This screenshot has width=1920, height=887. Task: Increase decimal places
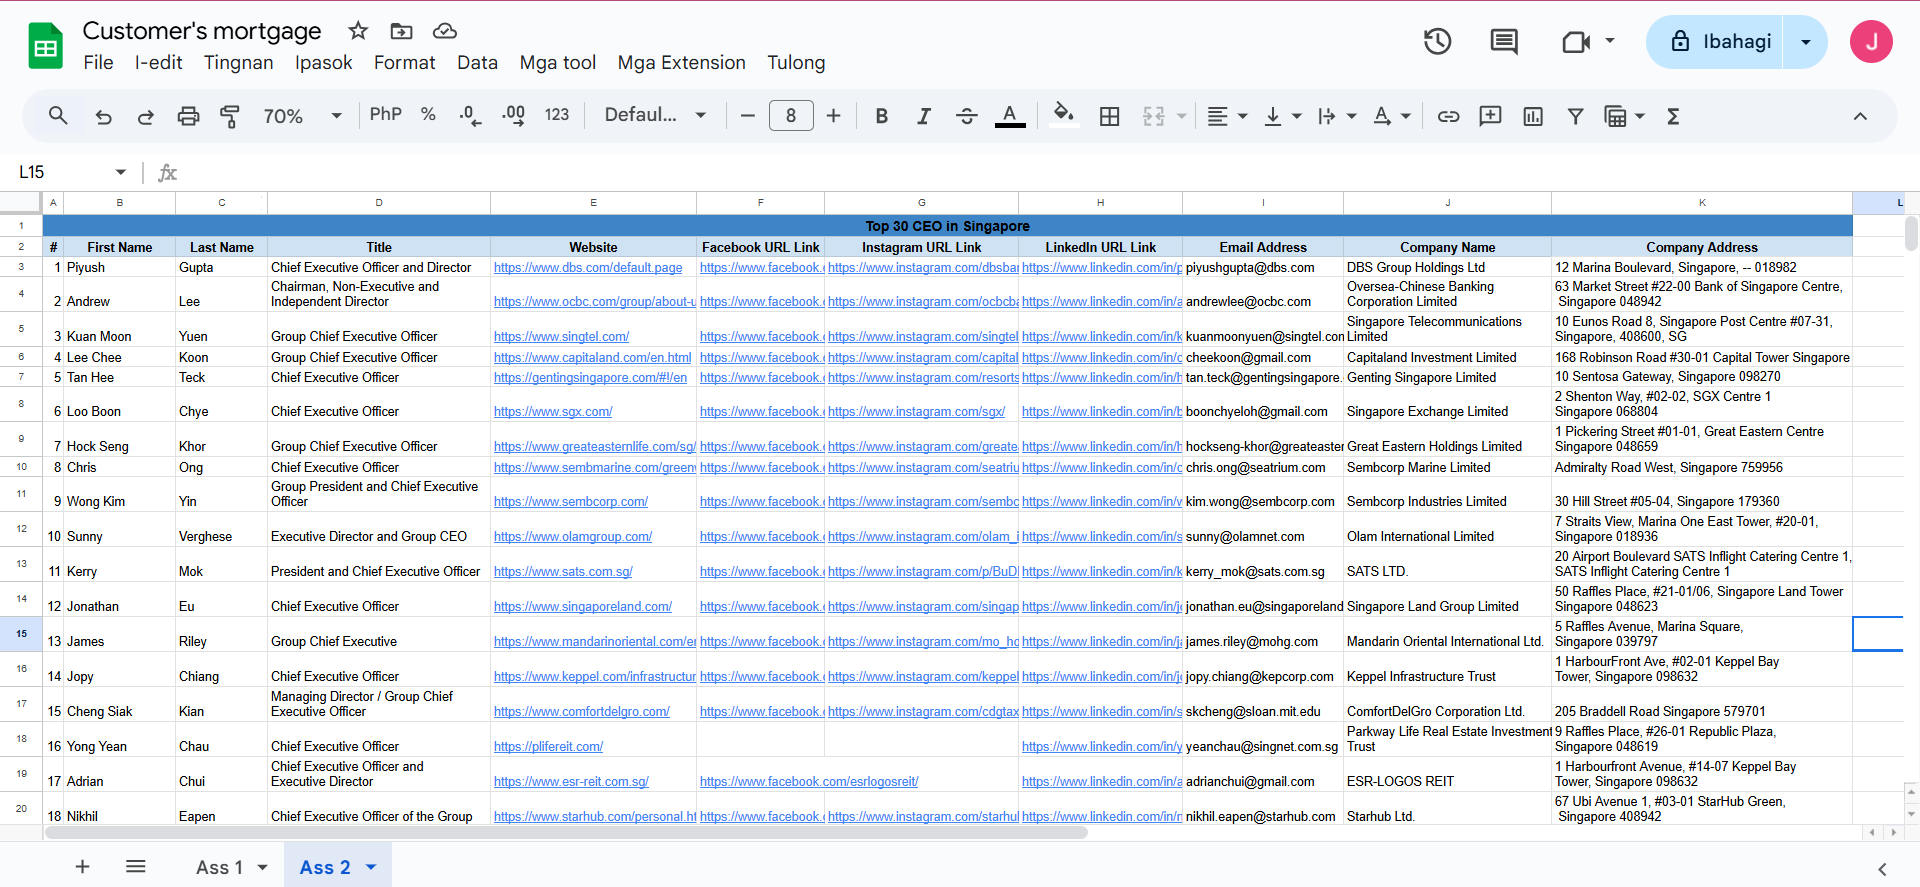click(513, 116)
